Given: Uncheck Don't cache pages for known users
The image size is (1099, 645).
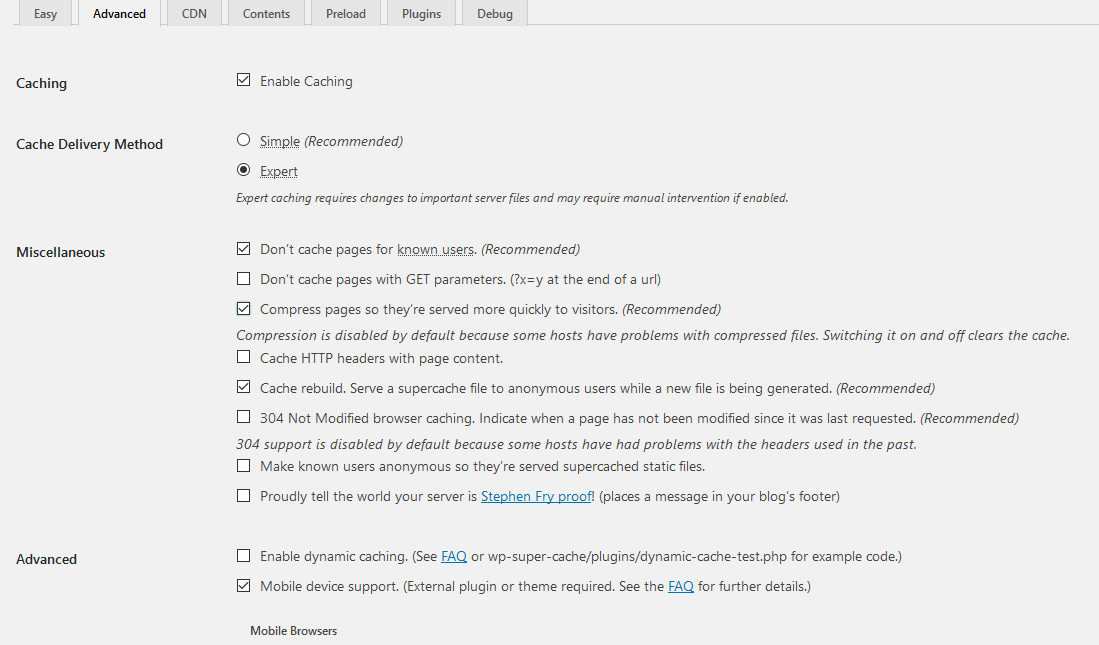Looking at the screenshot, I should pyautogui.click(x=244, y=248).
